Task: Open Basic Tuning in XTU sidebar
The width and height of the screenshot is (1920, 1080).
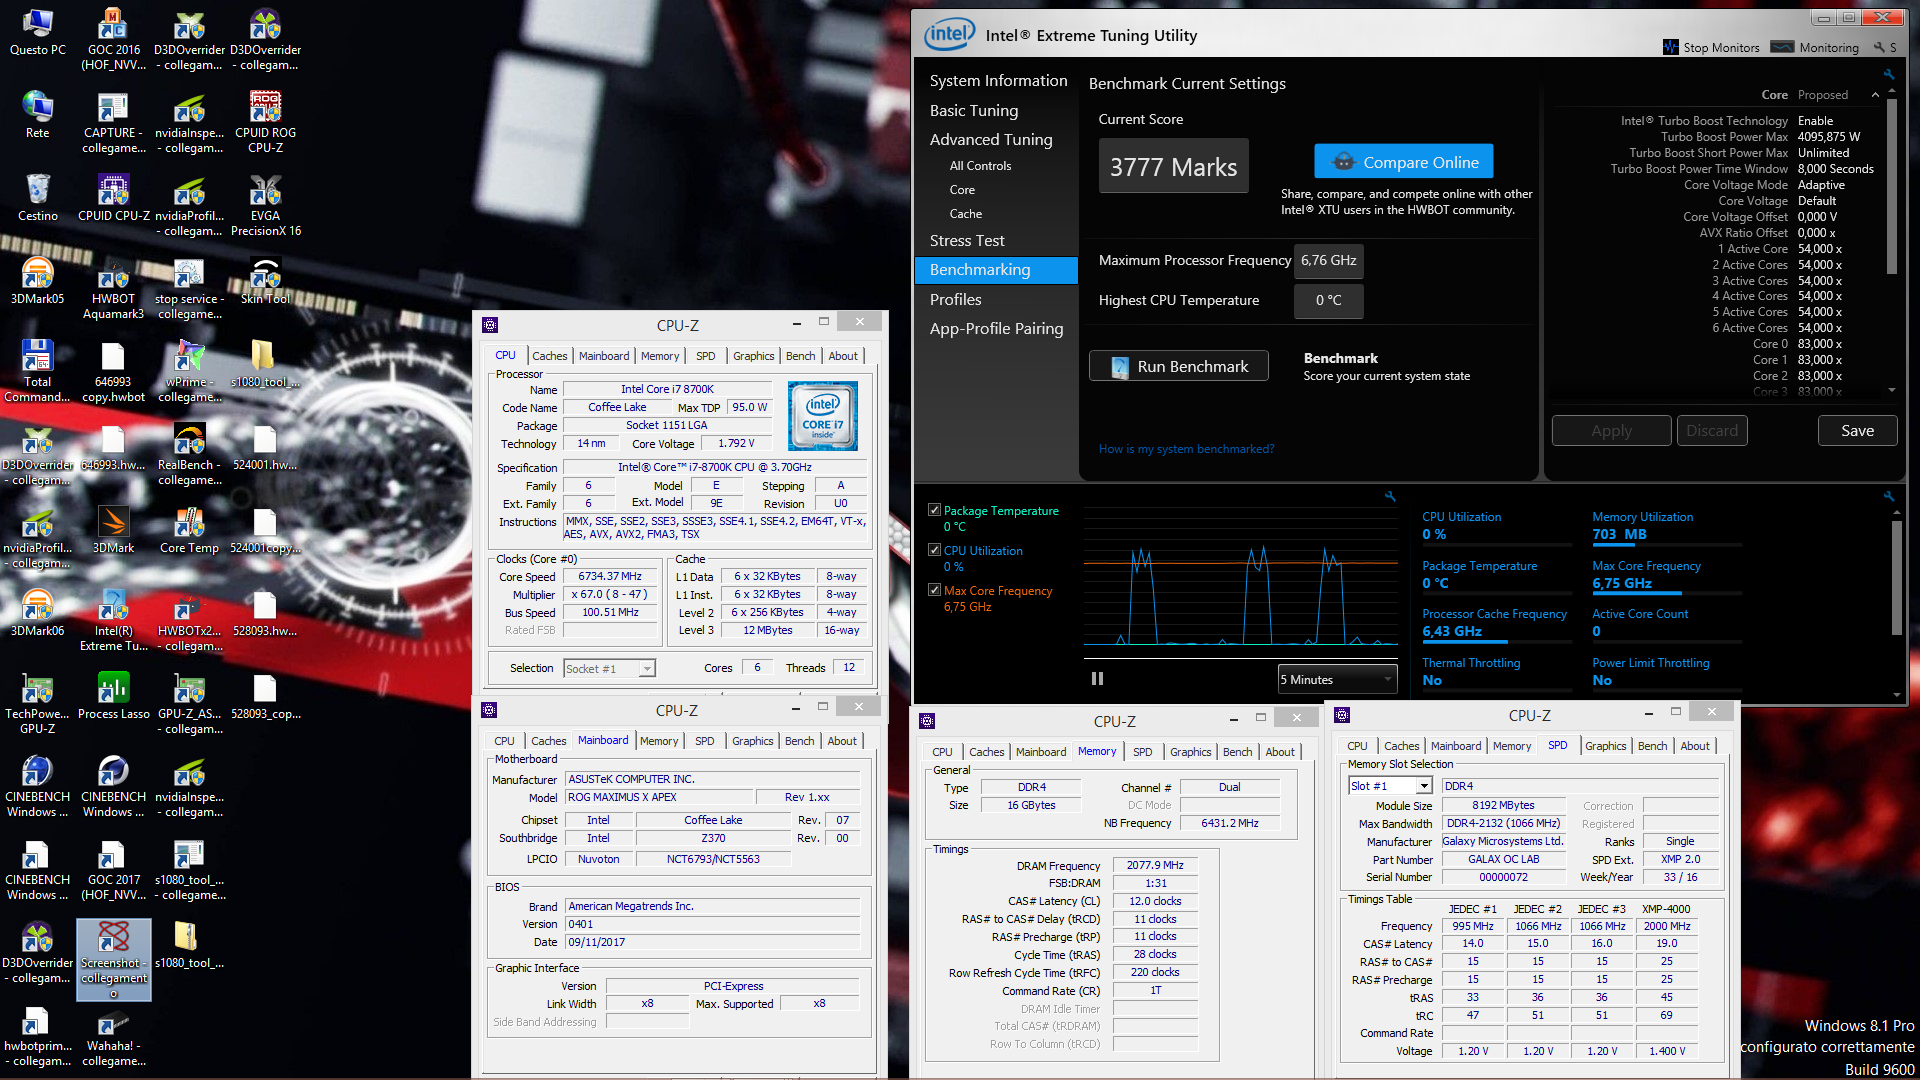Action: 973,111
